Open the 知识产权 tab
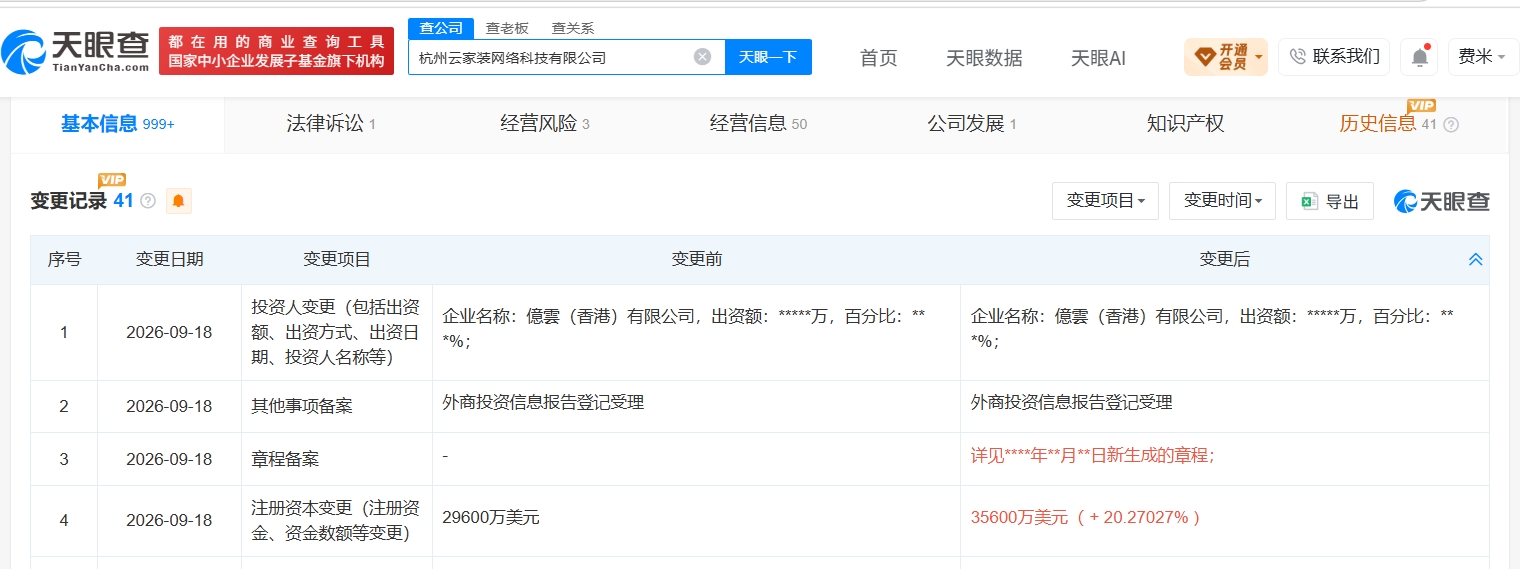 (1185, 124)
